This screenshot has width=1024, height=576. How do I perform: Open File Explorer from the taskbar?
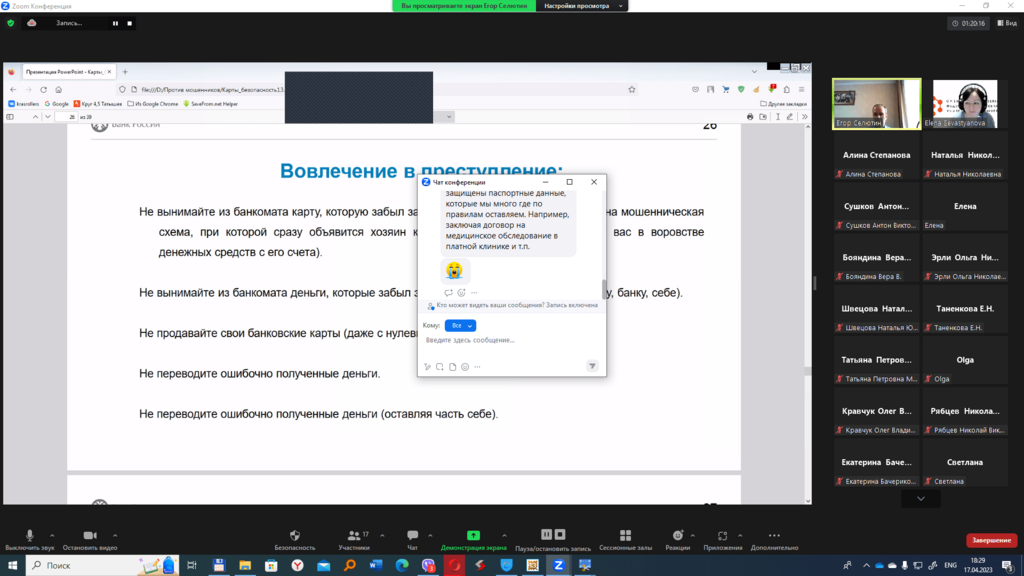point(245,566)
